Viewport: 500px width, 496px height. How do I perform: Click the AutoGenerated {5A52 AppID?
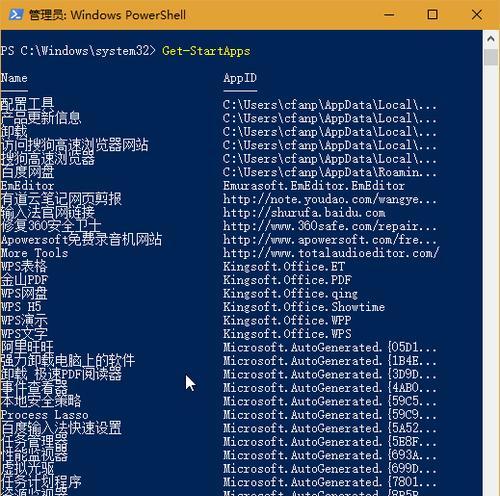330,428
